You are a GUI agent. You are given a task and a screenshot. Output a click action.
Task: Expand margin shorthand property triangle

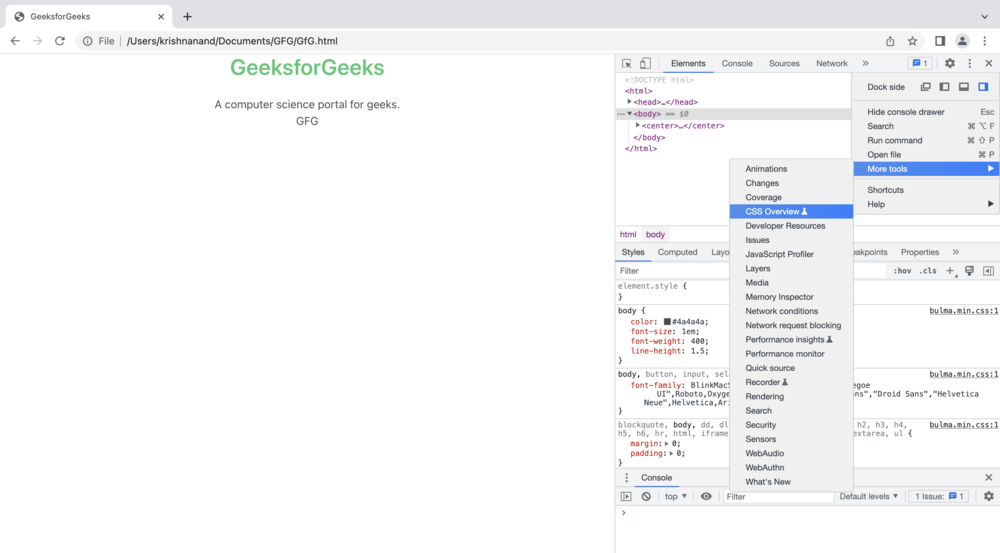(666, 444)
